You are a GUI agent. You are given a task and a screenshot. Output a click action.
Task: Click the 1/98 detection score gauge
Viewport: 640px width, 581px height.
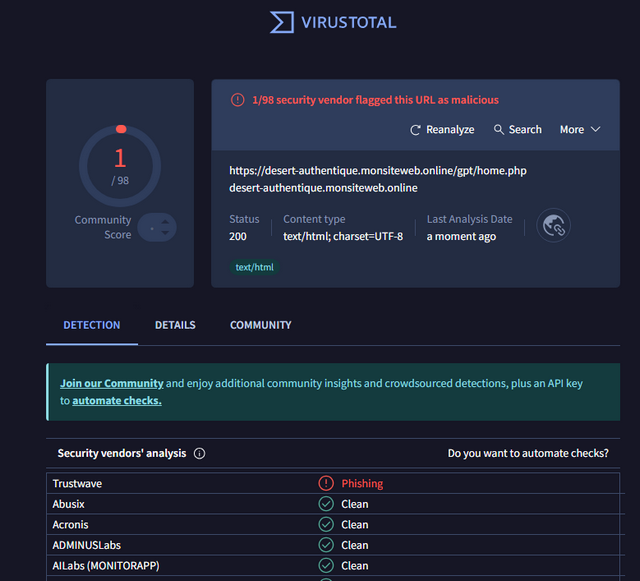pos(120,166)
